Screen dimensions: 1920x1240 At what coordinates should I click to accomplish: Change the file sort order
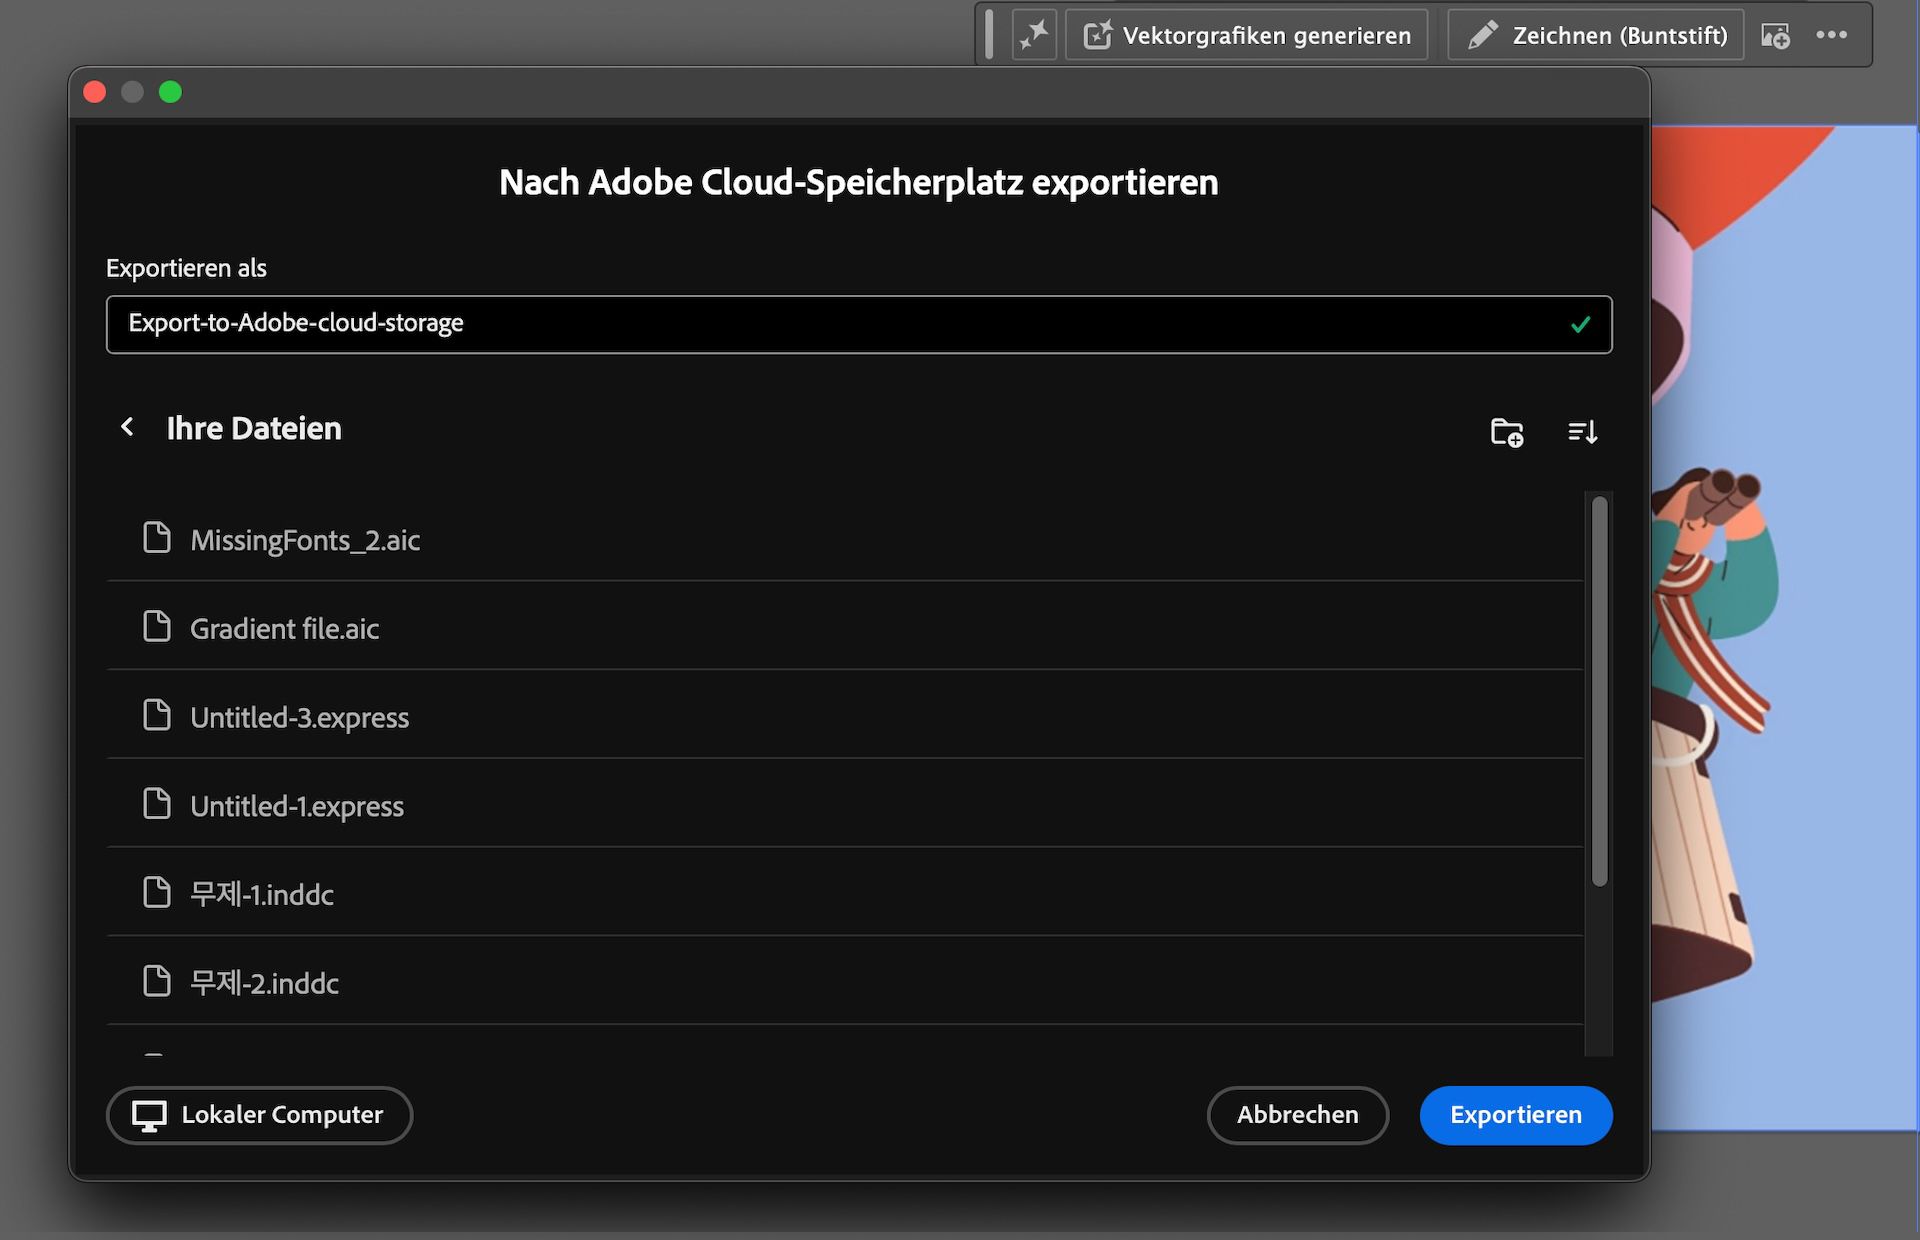(1582, 431)
